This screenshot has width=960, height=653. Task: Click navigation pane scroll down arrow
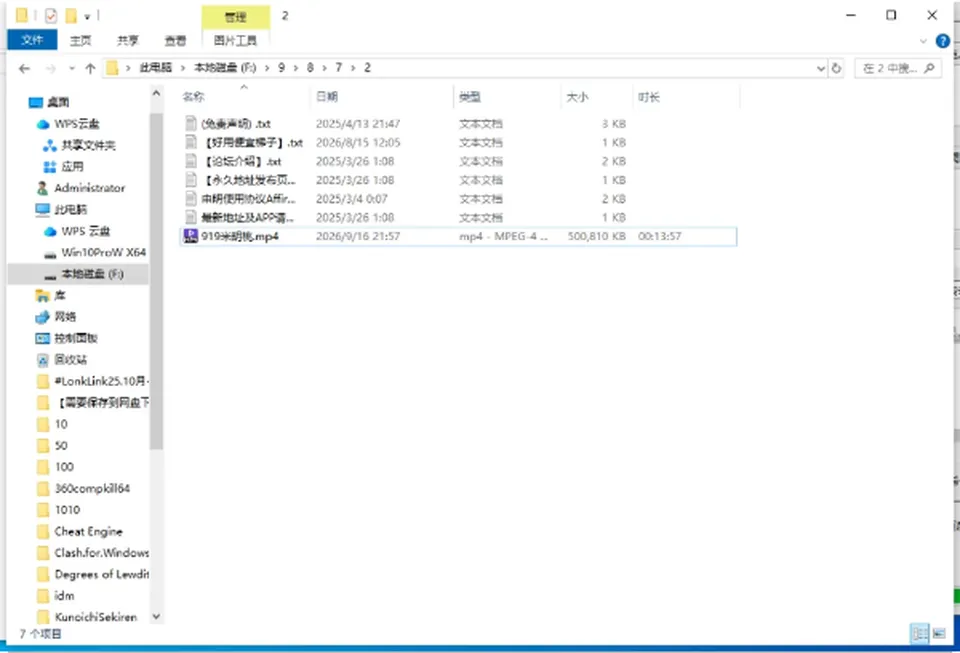[x=156, y=616]
